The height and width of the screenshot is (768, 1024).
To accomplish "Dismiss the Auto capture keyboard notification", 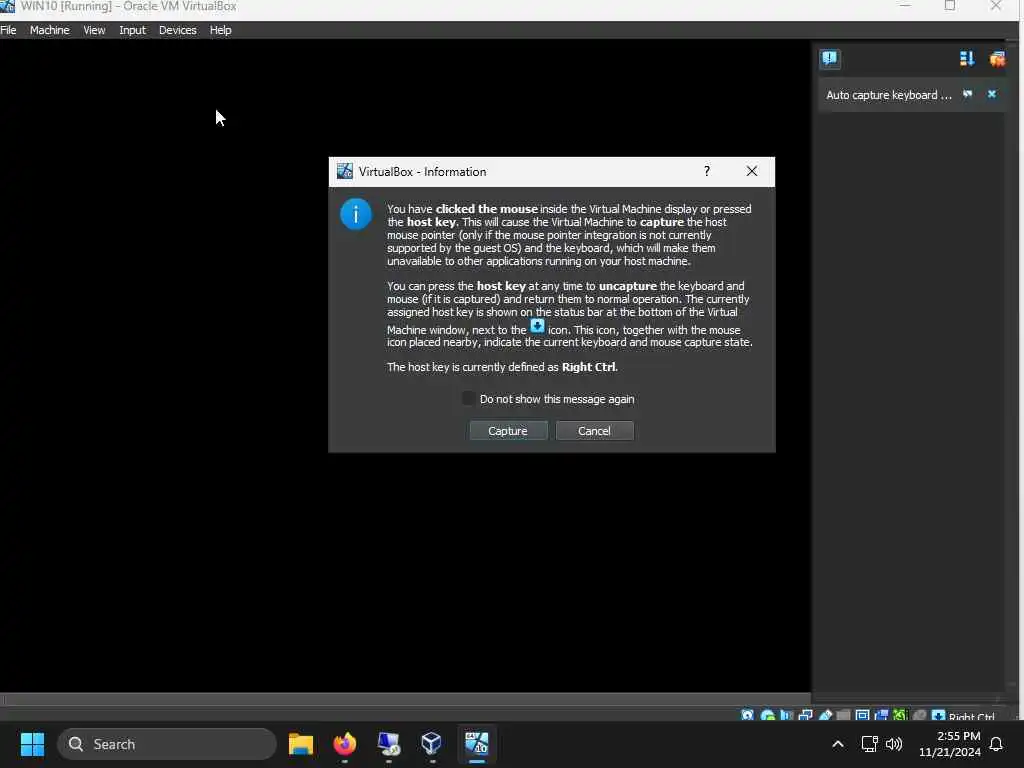I will pos(991,94).
